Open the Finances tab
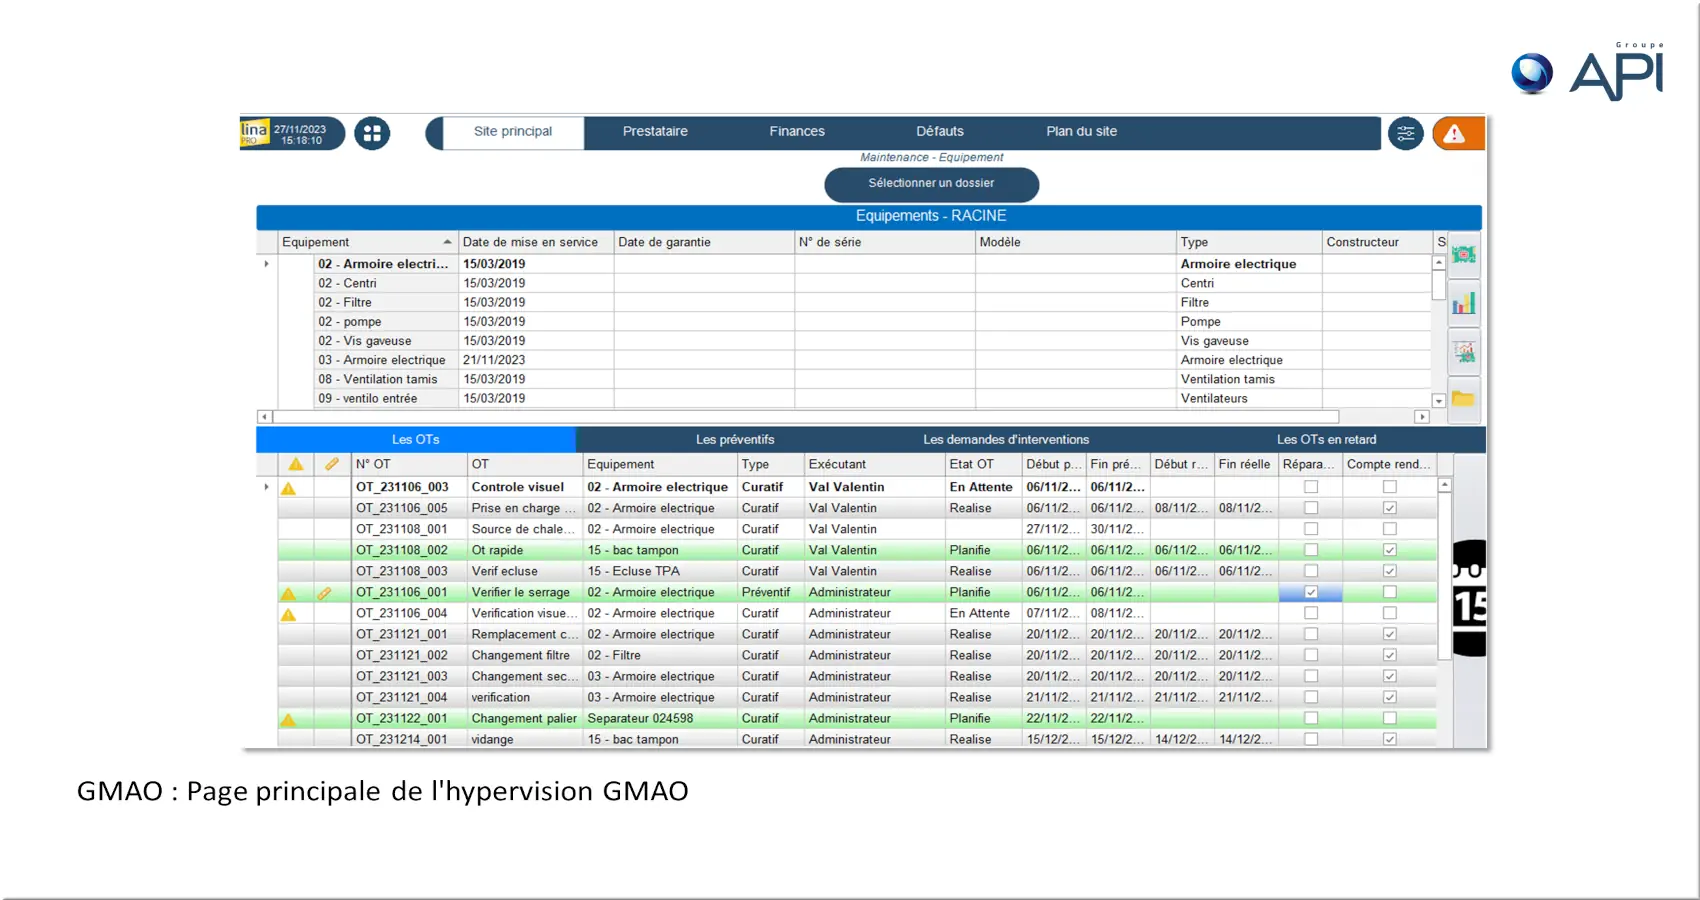The image size is (1700, 900). (797, 132)
